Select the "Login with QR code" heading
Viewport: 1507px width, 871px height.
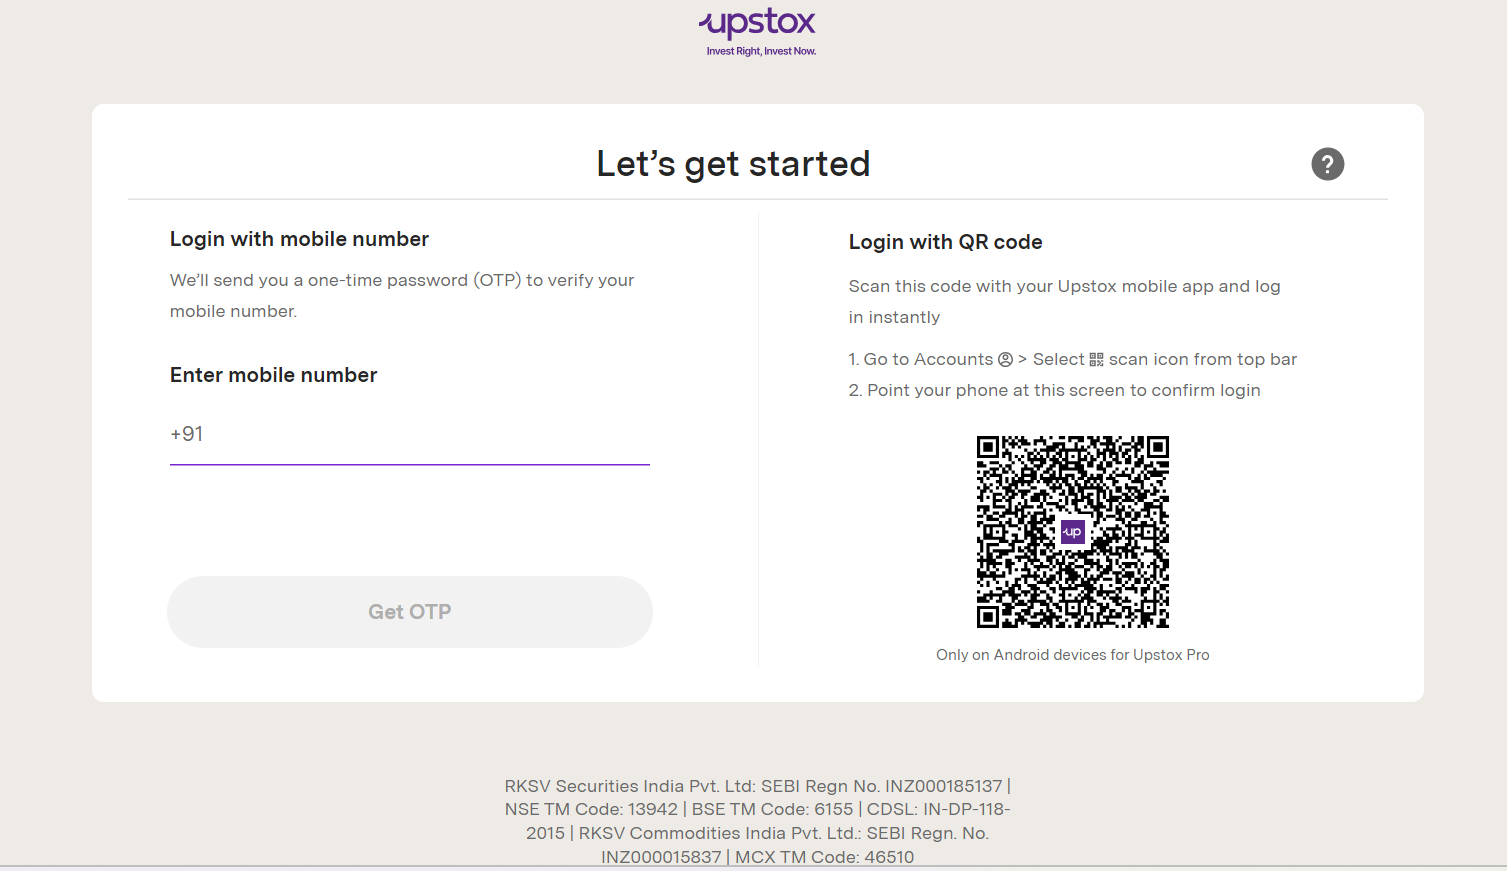[945, 242]
